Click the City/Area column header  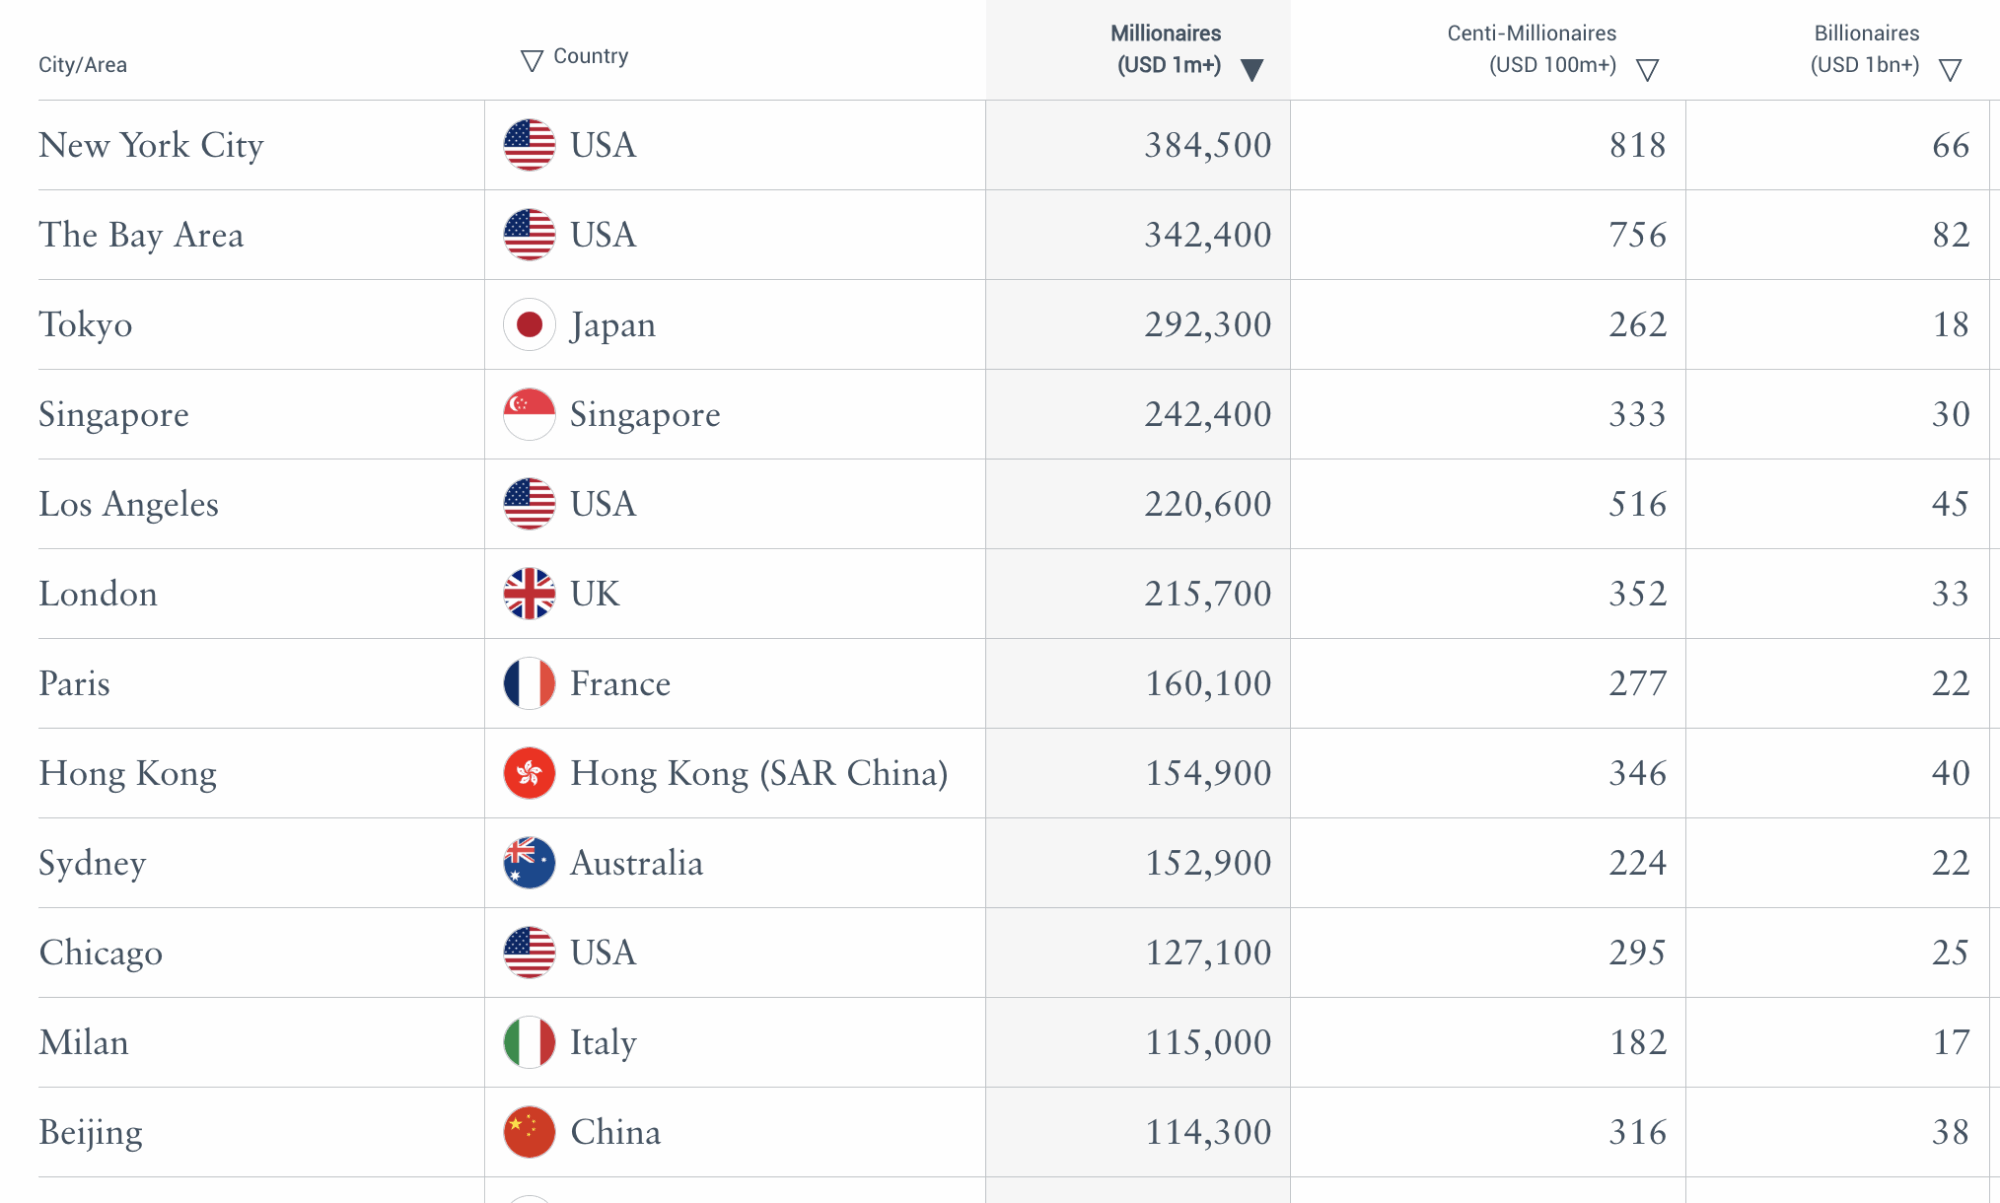click(x=83, y=65)
